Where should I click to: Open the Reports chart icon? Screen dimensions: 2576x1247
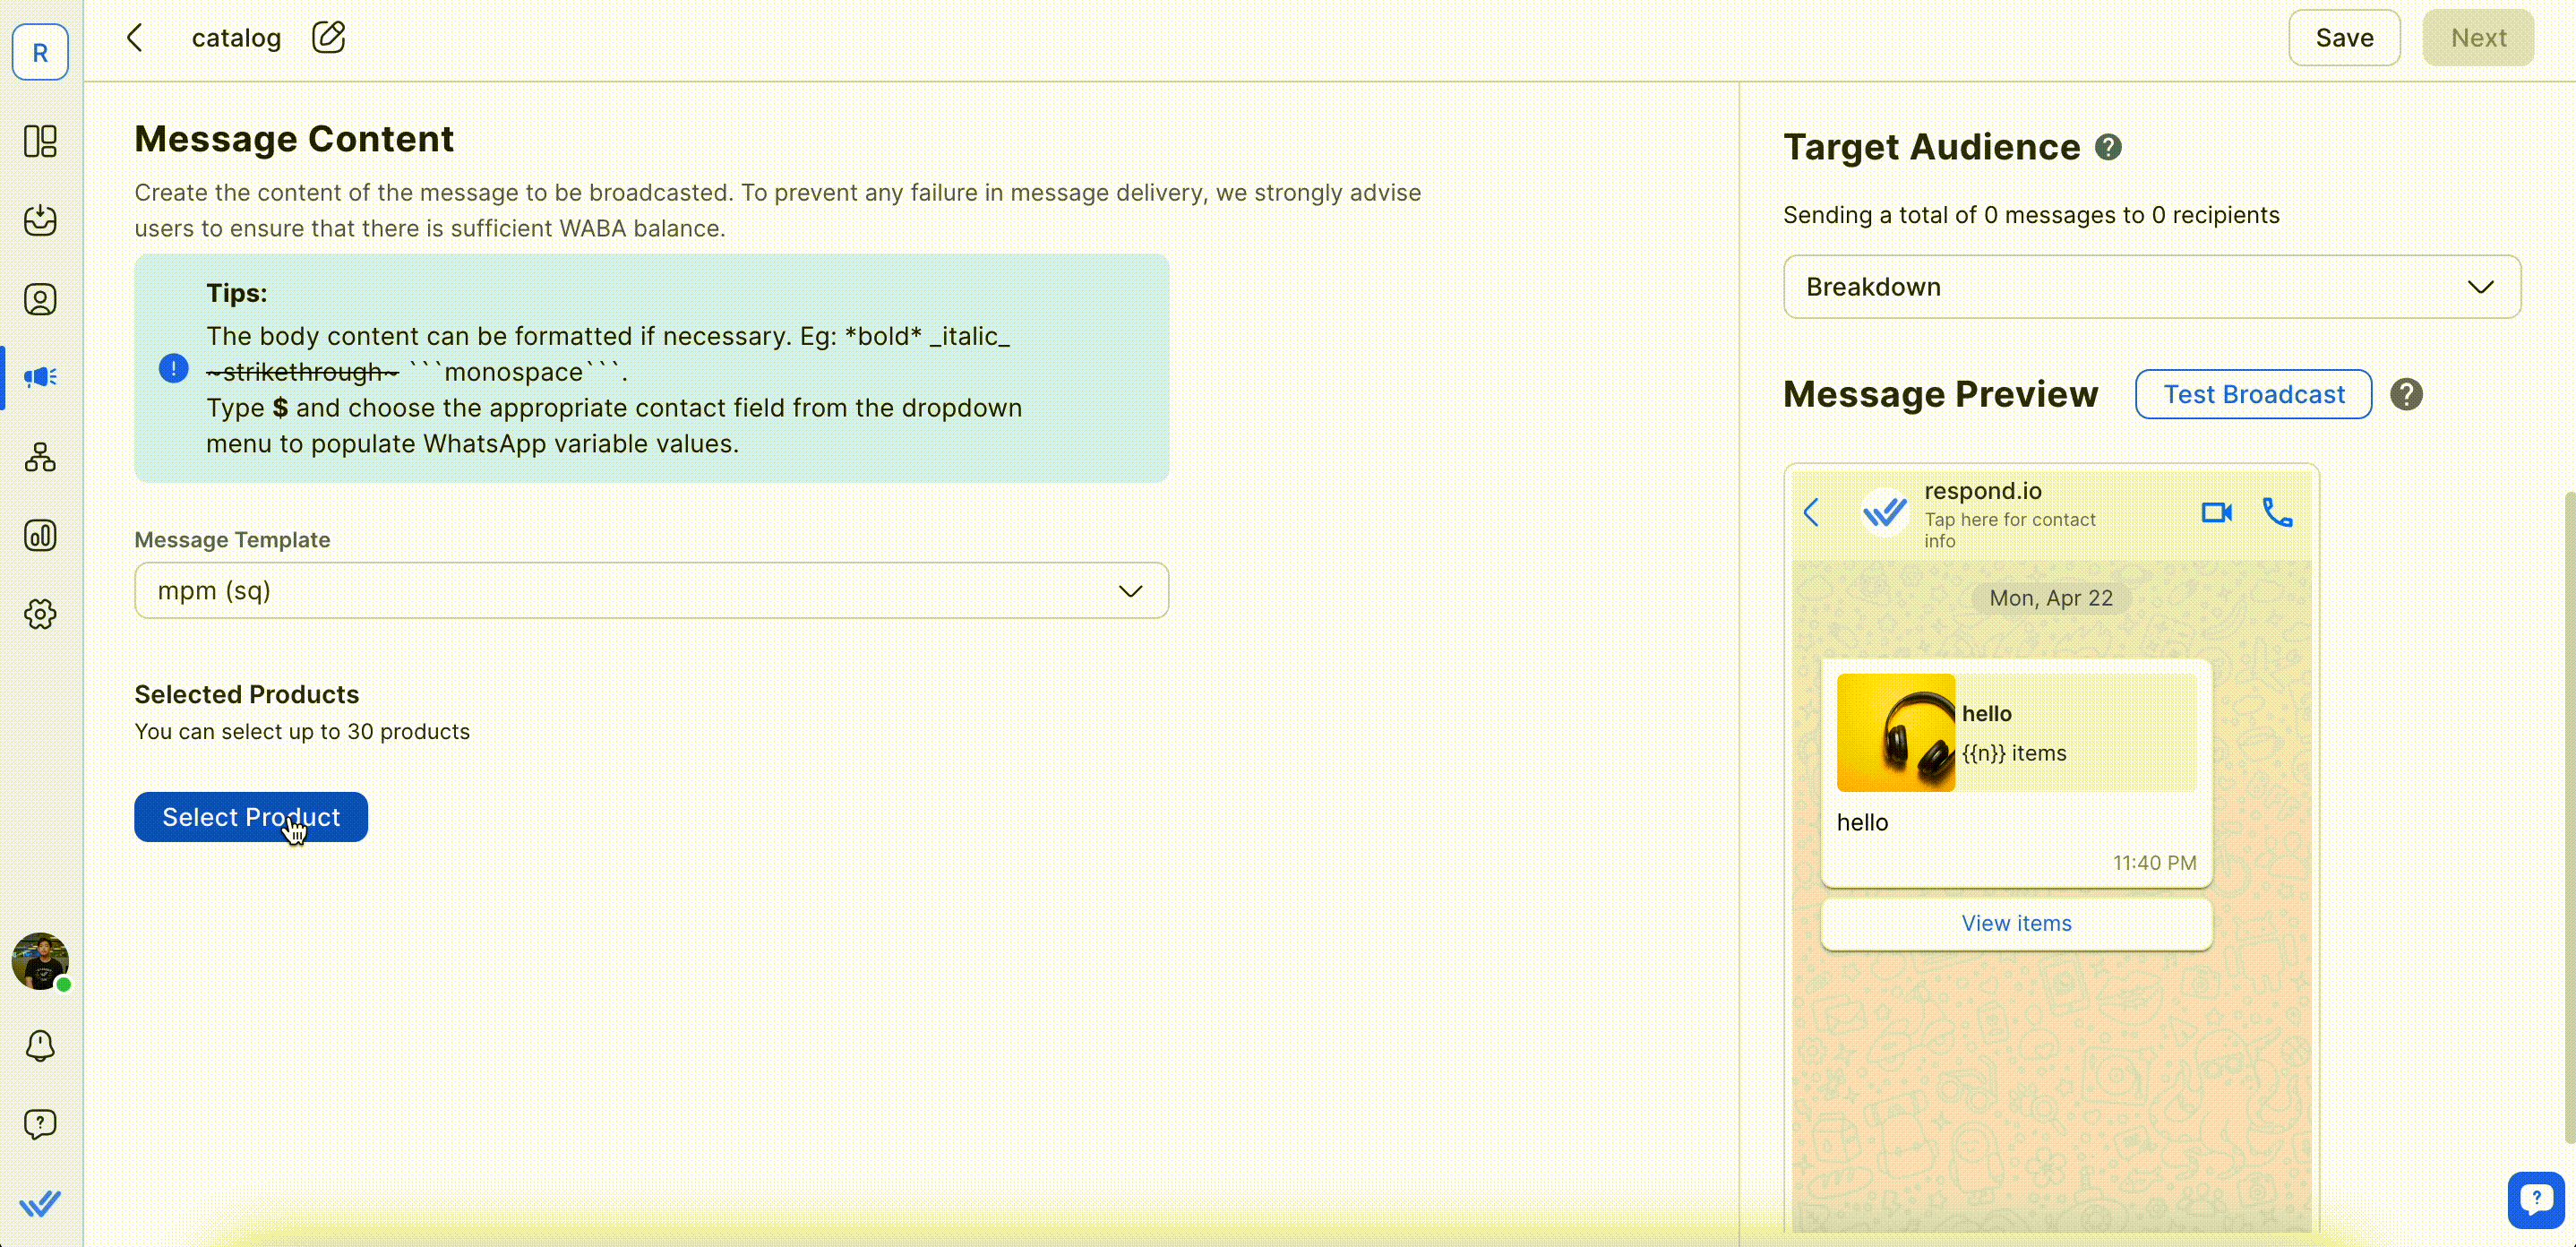click(40, 536)
